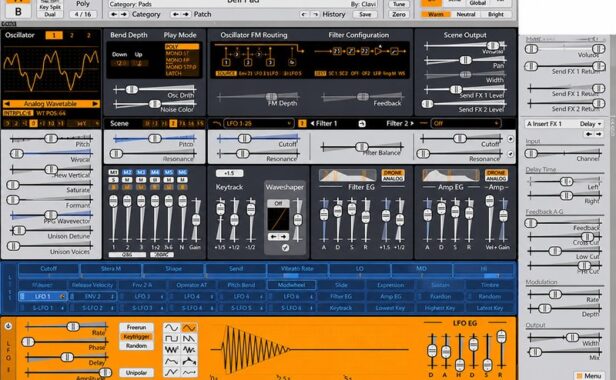This screenshot has height=380, width=616.
Task: Select the square LFO waveform icon
Action: click(x=171, y=338)
